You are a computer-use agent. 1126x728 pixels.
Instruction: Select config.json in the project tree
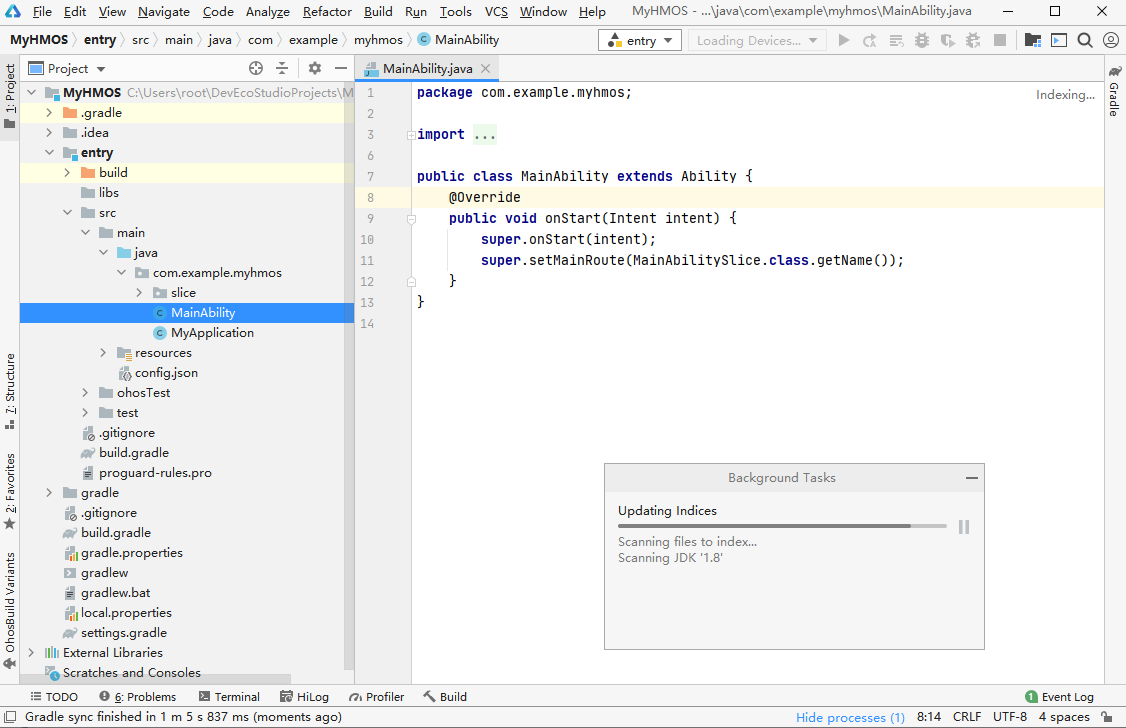(x=166, y=373)
